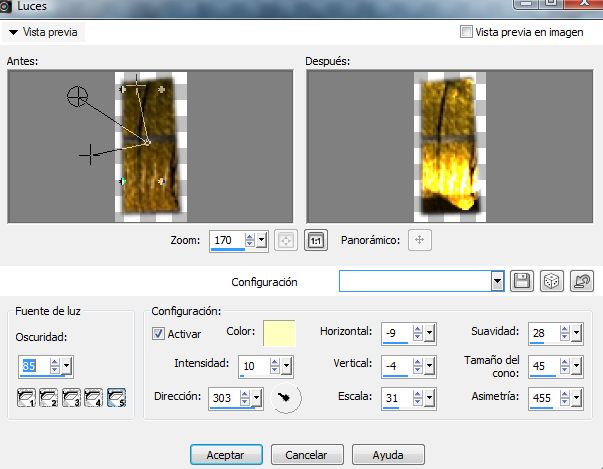
Task: Click the save preset disk icon
Action: [521, 282]
